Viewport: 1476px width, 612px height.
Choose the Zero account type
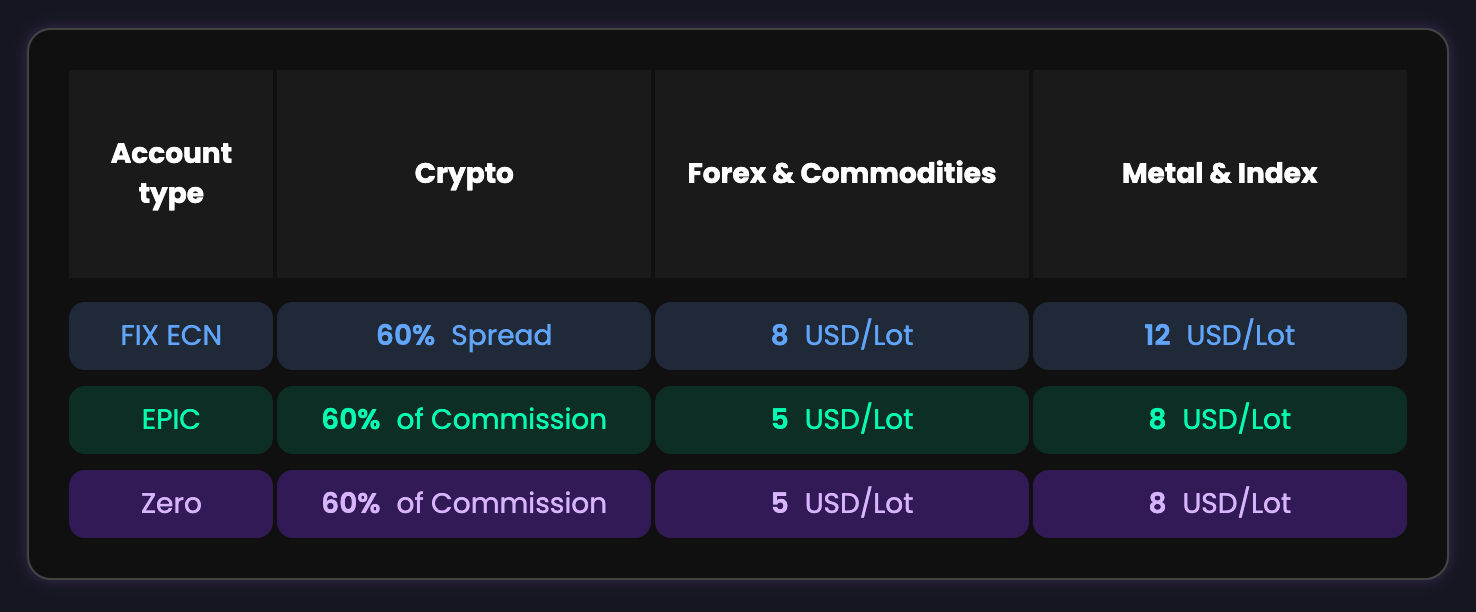point(171,503)
